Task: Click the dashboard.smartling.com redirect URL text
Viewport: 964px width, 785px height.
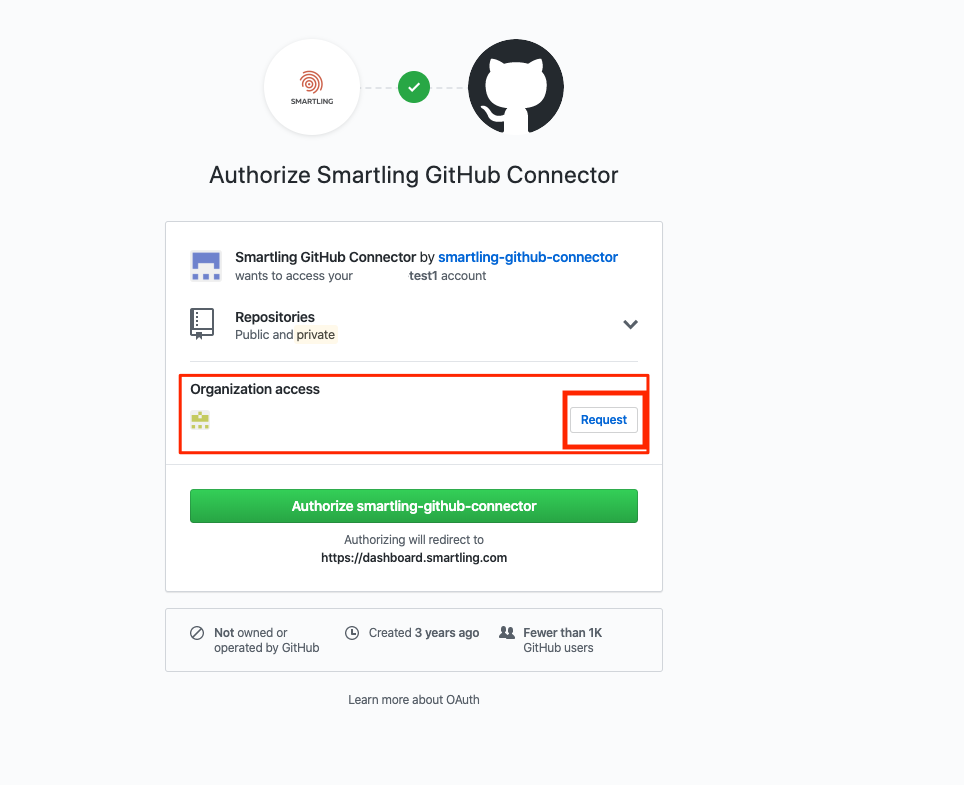Action: tap(414, 558)
